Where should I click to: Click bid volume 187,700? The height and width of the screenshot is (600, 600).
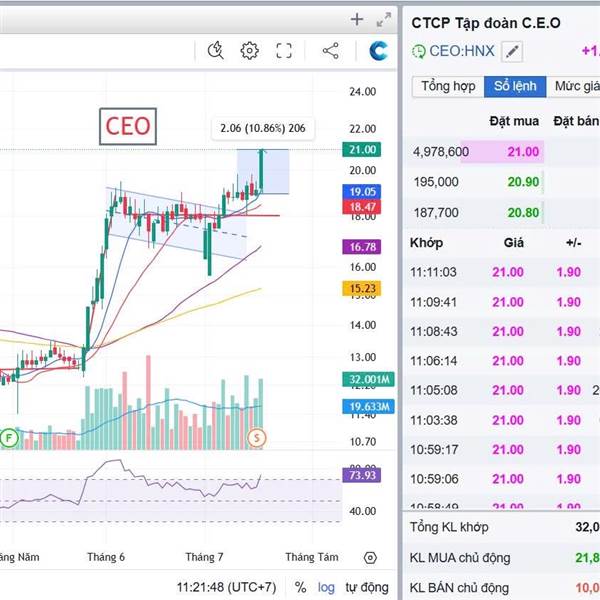click(x=436, y=212)
